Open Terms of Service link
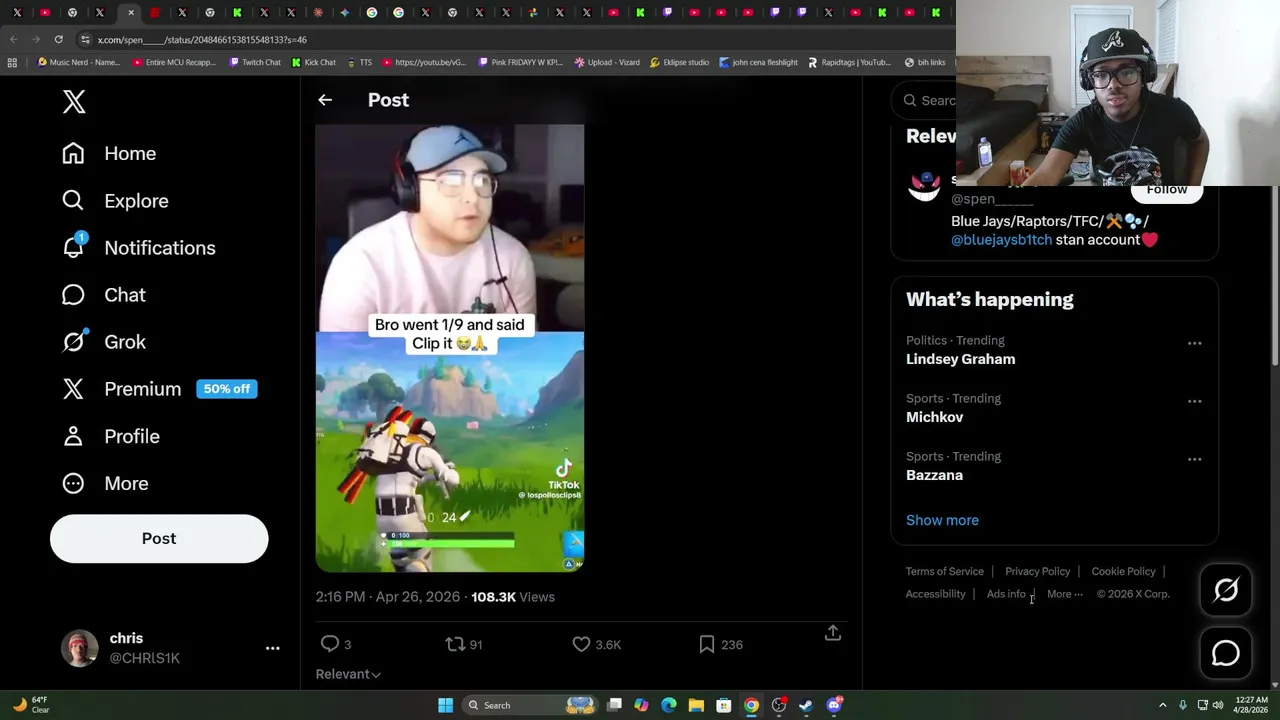1280x720 pixels. (945, 571)
